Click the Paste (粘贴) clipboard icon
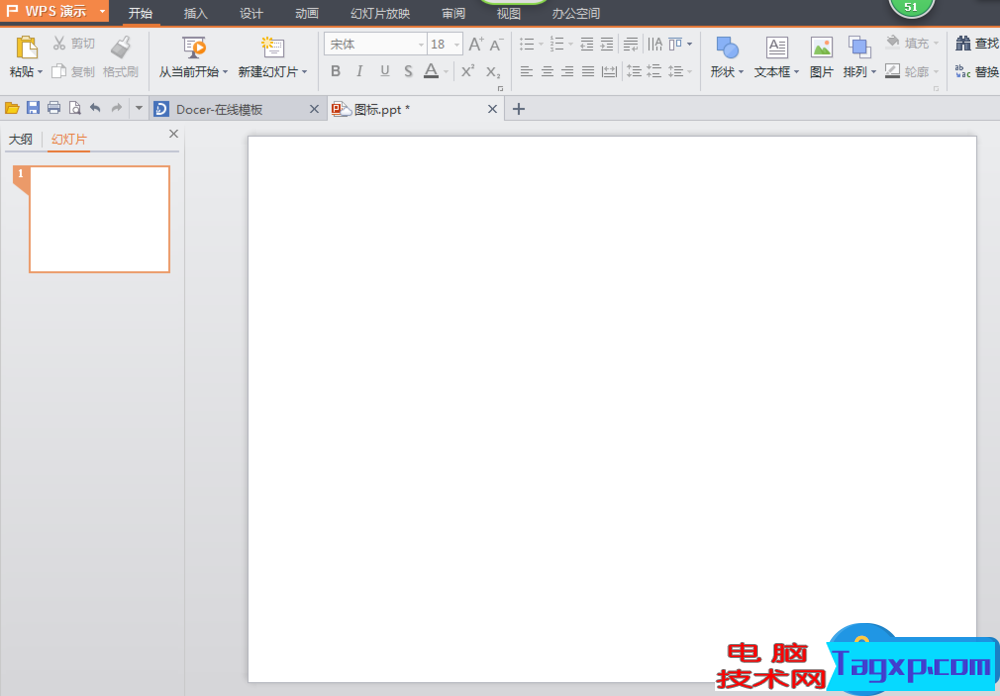 pyautogui.click(x=27, y=47)
